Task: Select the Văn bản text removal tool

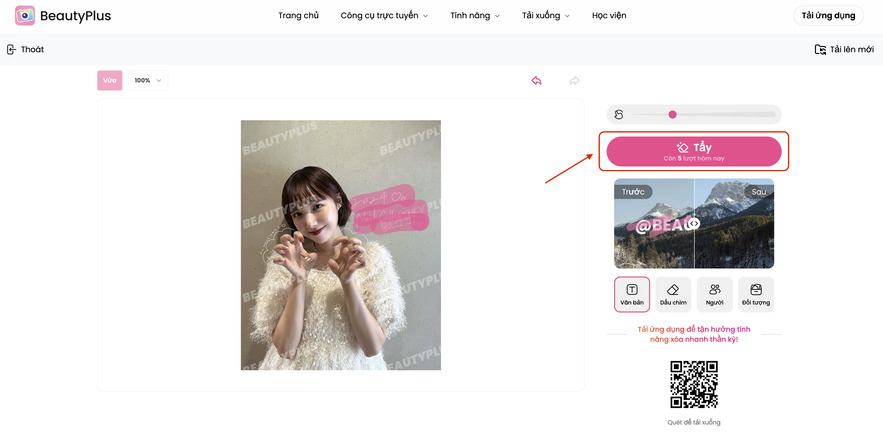Action: [x=632, y=294]
